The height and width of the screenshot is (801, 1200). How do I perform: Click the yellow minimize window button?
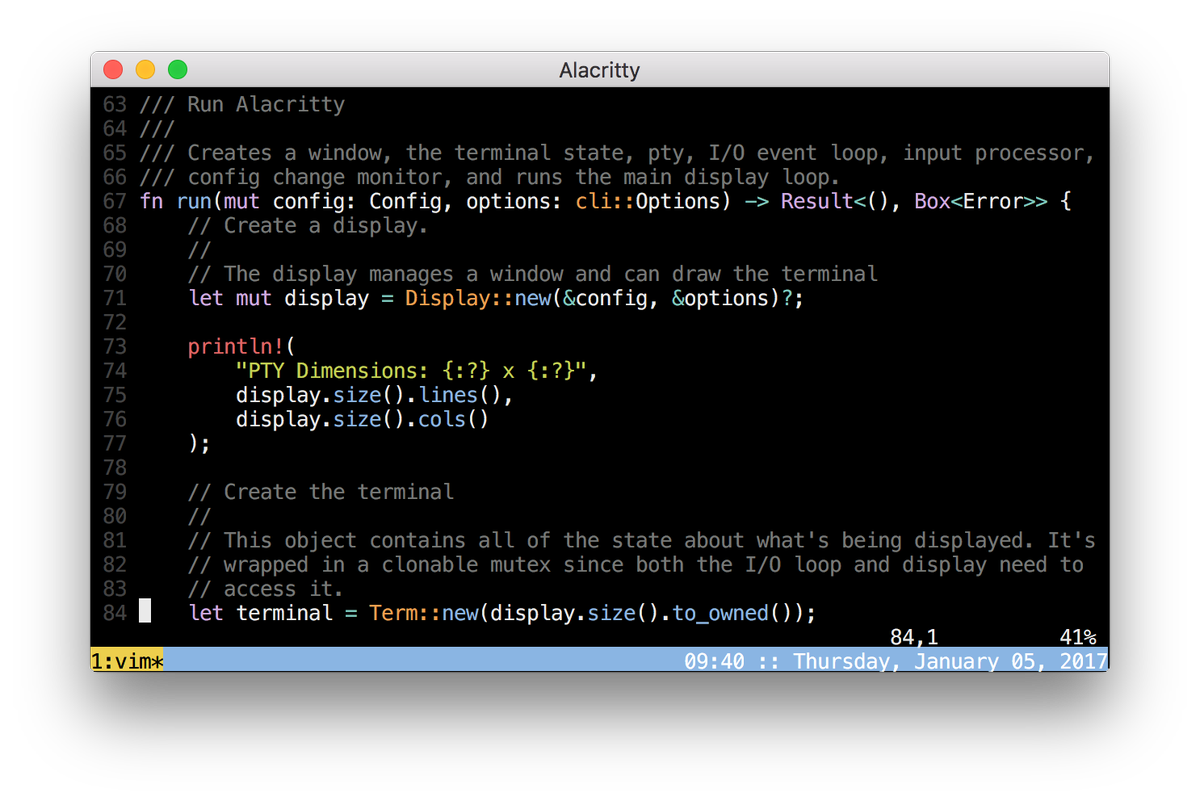point(145,70)
